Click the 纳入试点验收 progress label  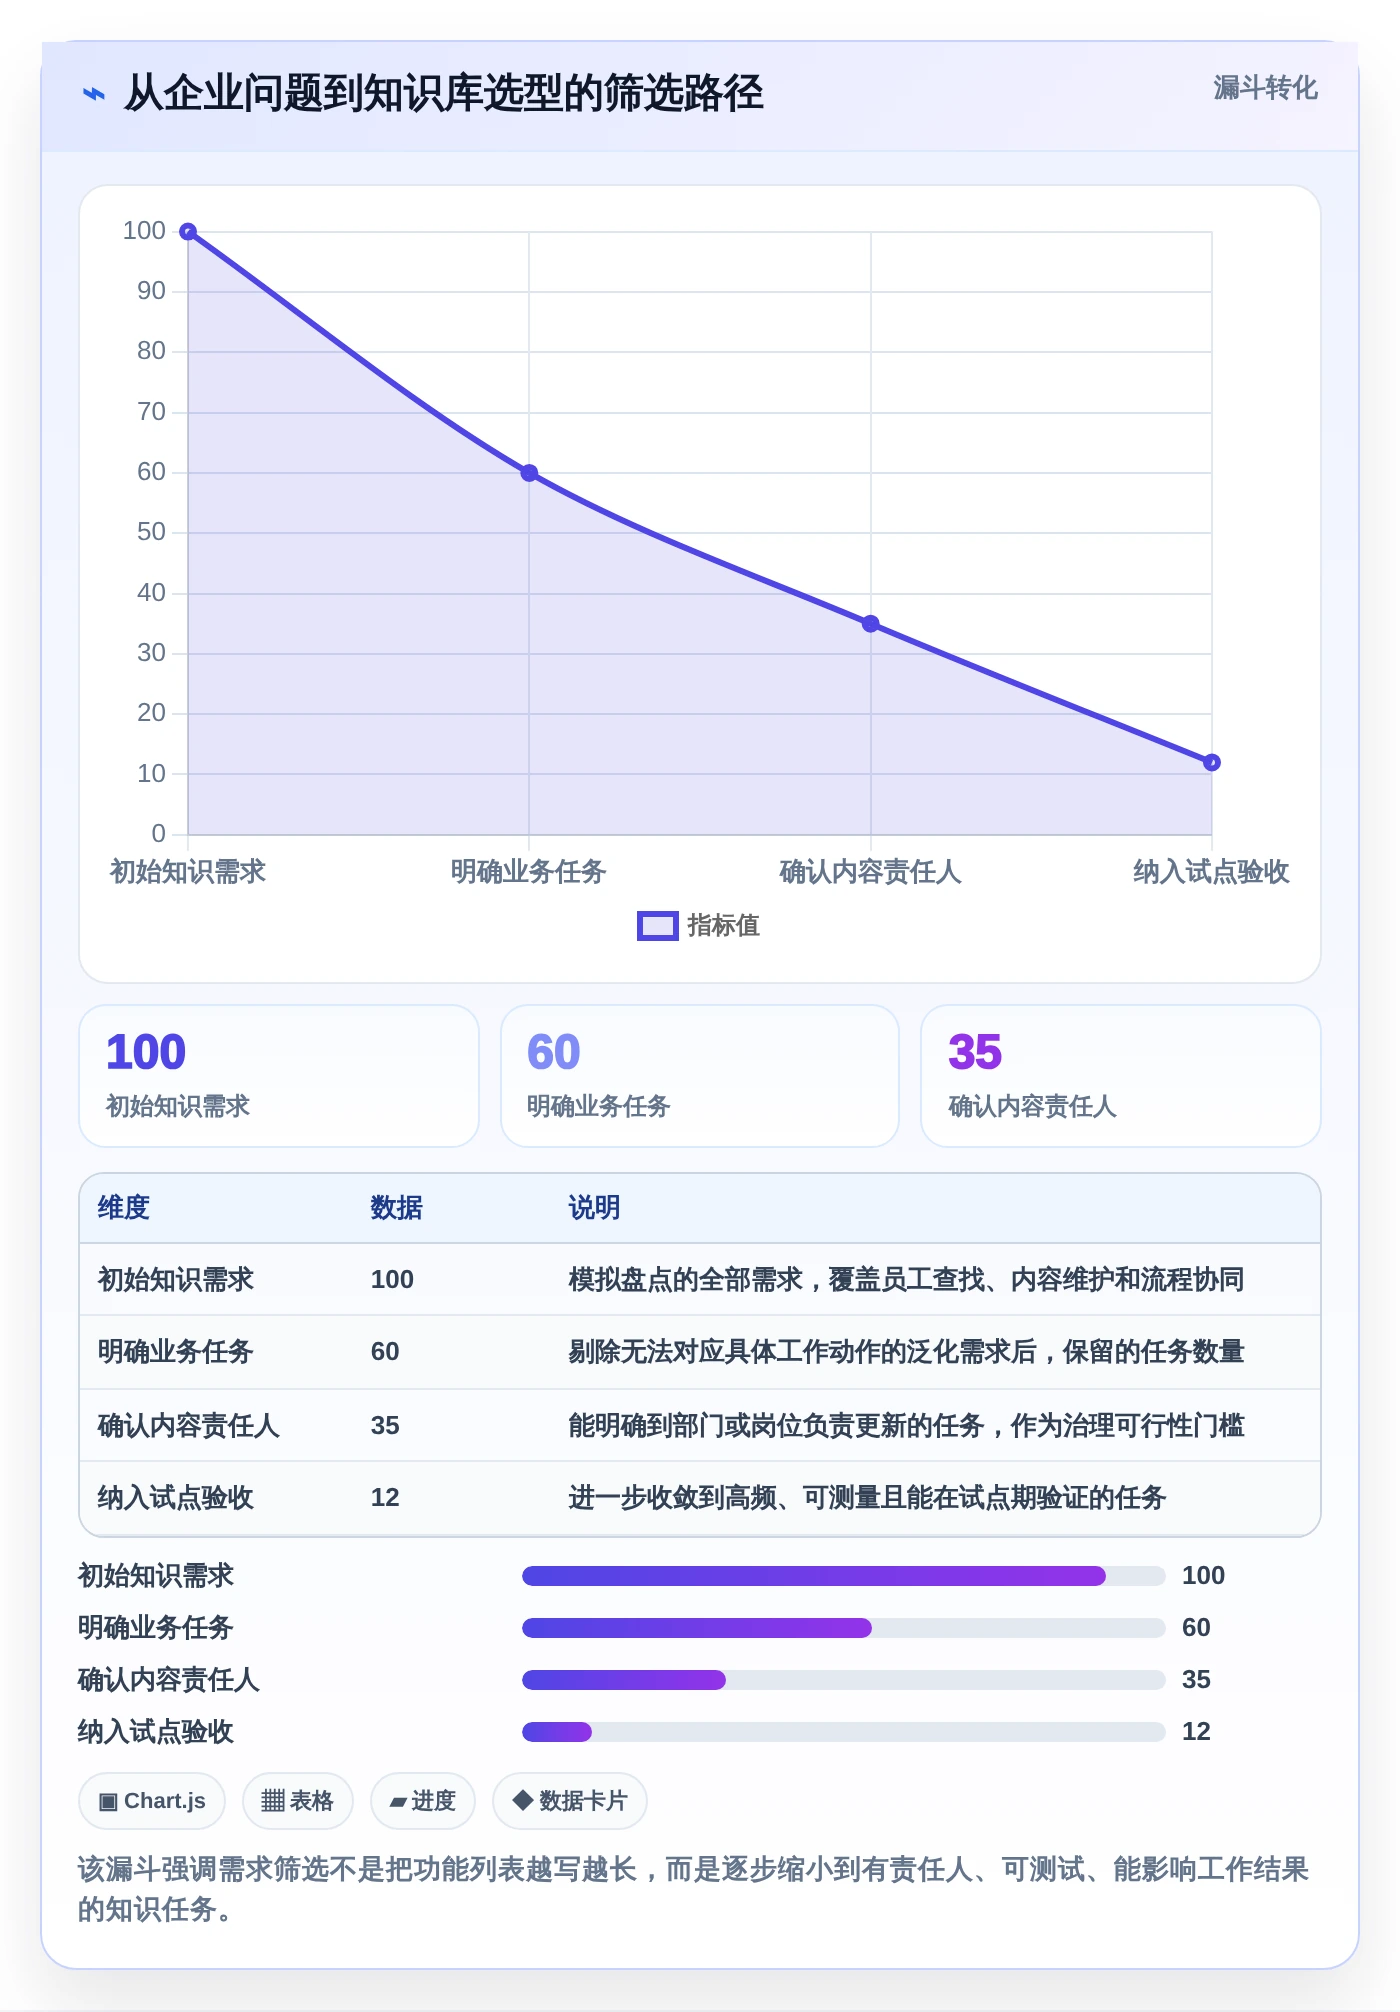pyautogui.click(x=156, y=1732)
